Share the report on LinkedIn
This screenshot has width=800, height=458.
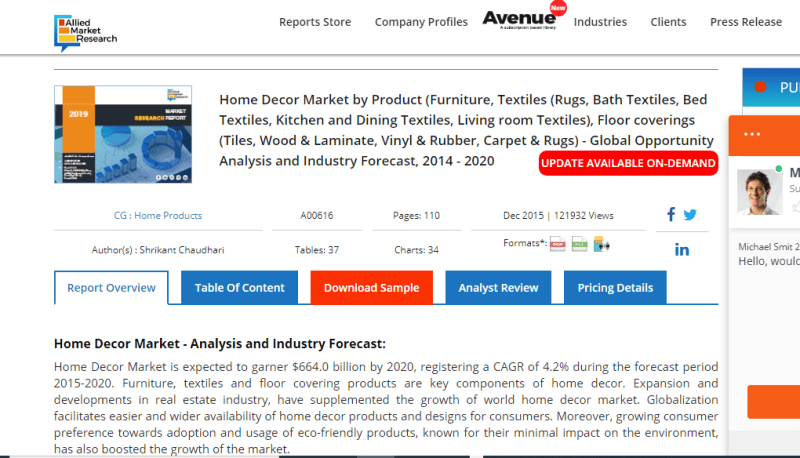[681, 250]
